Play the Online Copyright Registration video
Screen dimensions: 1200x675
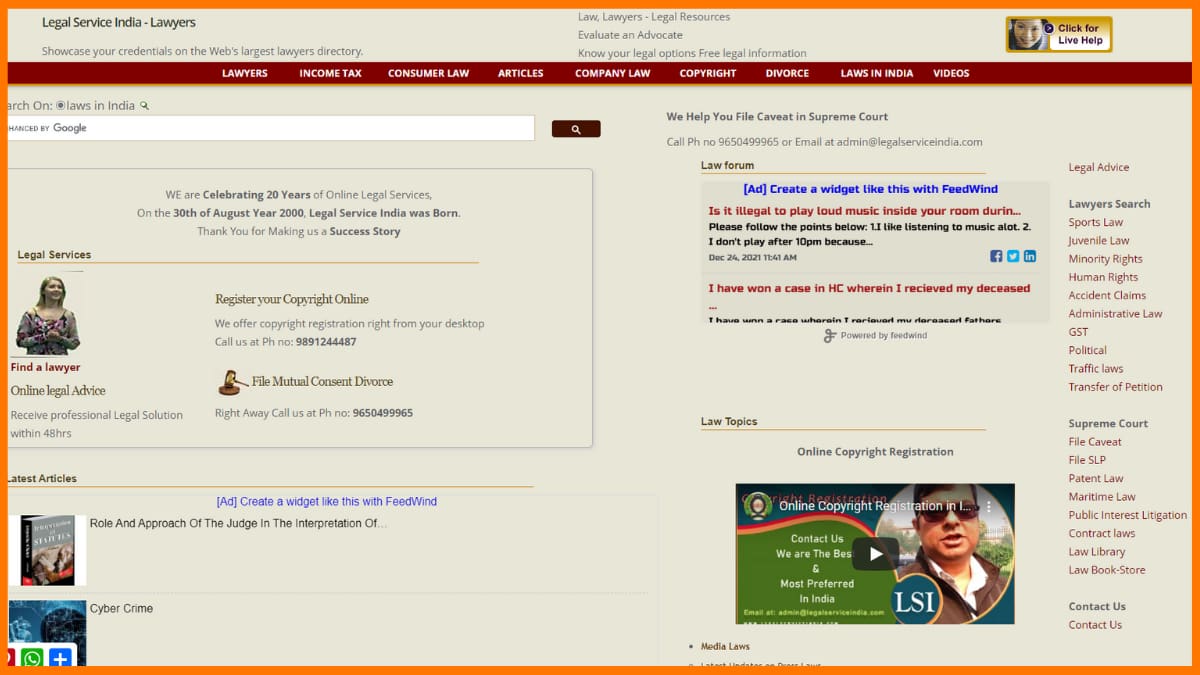click(875, 553)
